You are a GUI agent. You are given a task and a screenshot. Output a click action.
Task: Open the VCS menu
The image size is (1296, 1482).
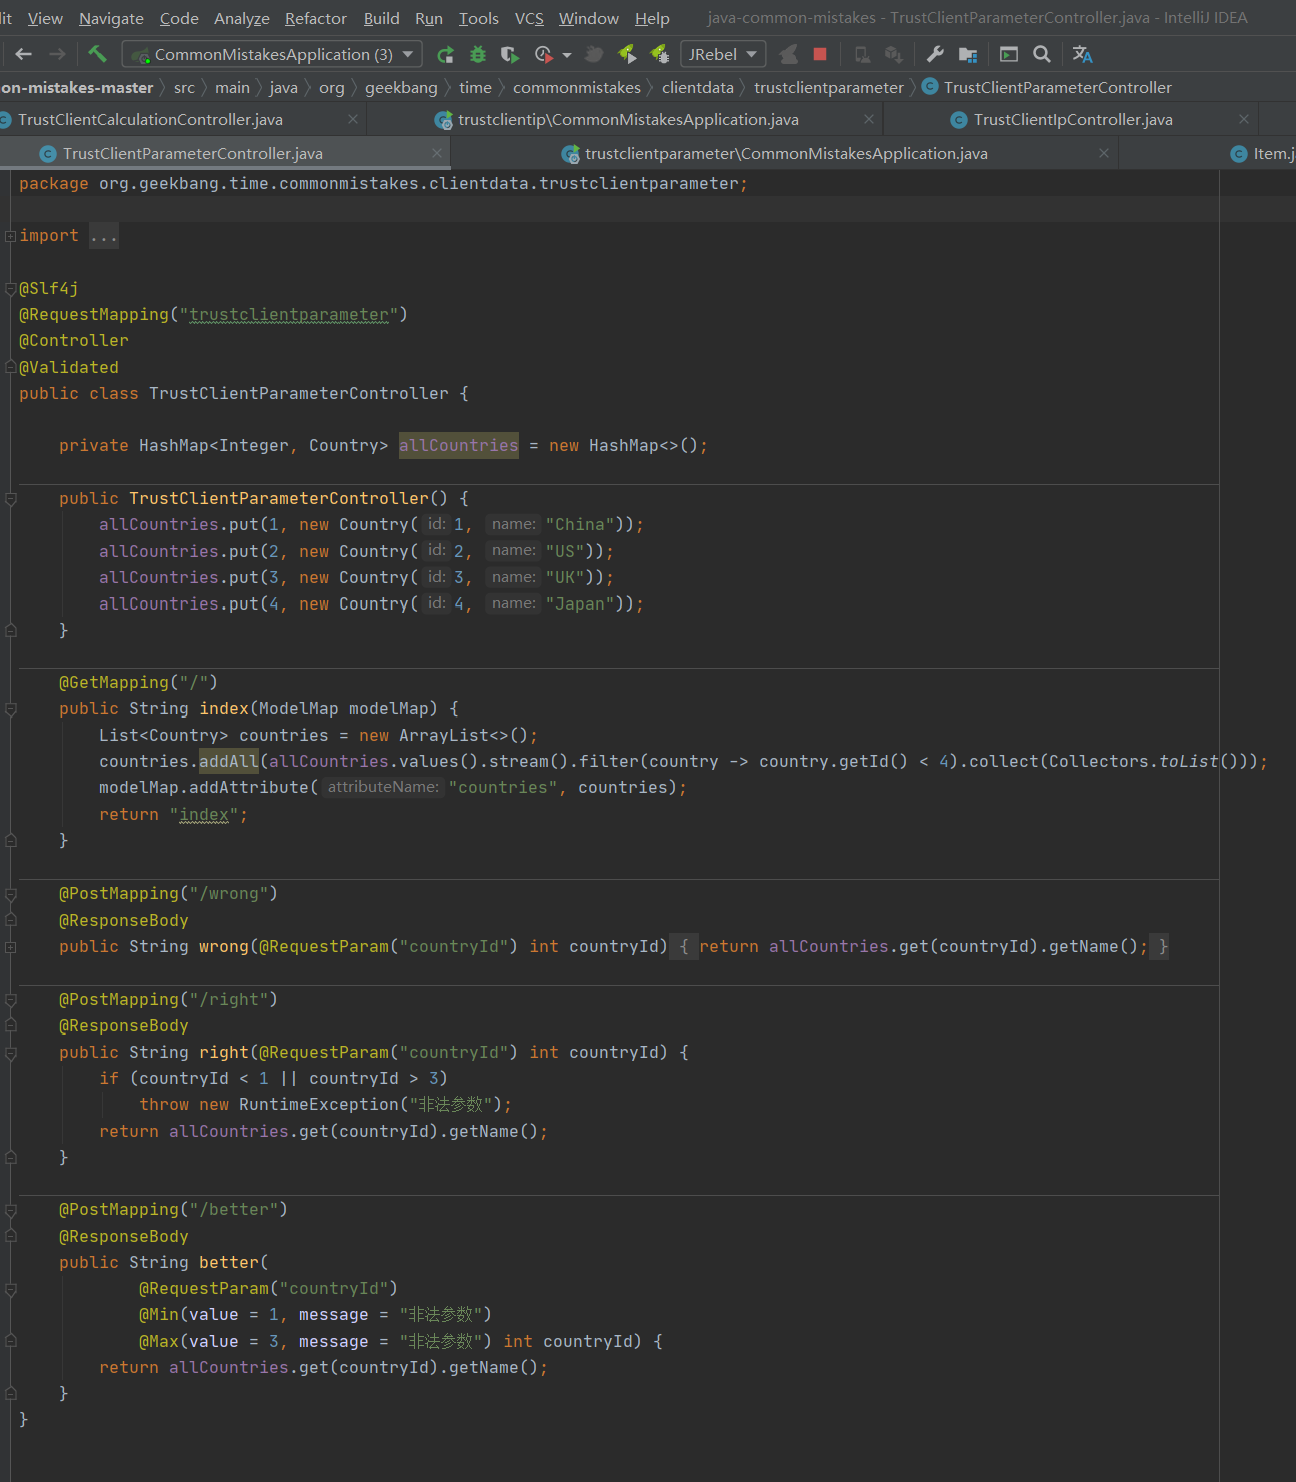[529, 18]
